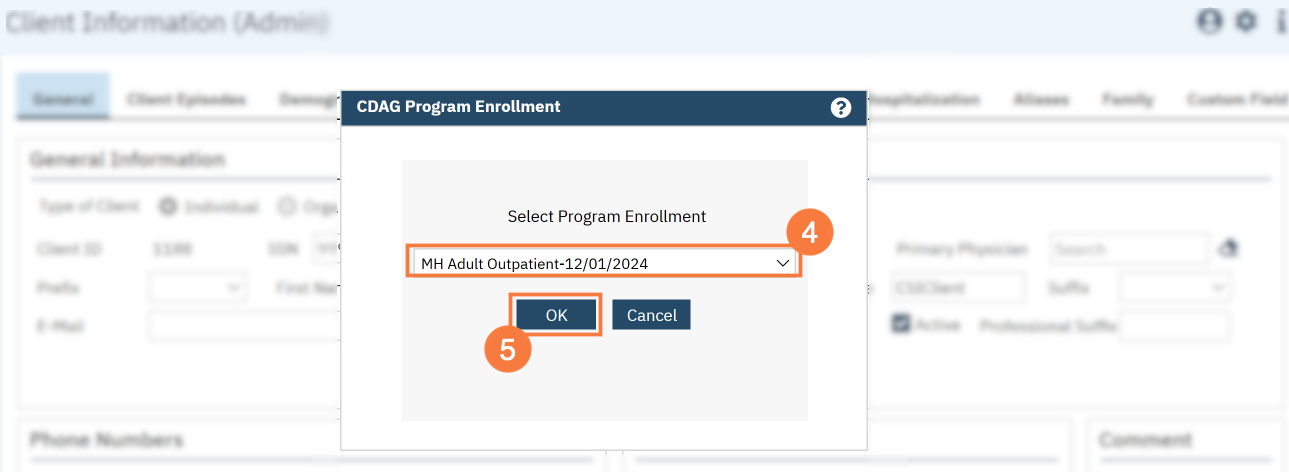Toggle the Active checkbox
1289x472 pixels.
[x=901, y=324]
